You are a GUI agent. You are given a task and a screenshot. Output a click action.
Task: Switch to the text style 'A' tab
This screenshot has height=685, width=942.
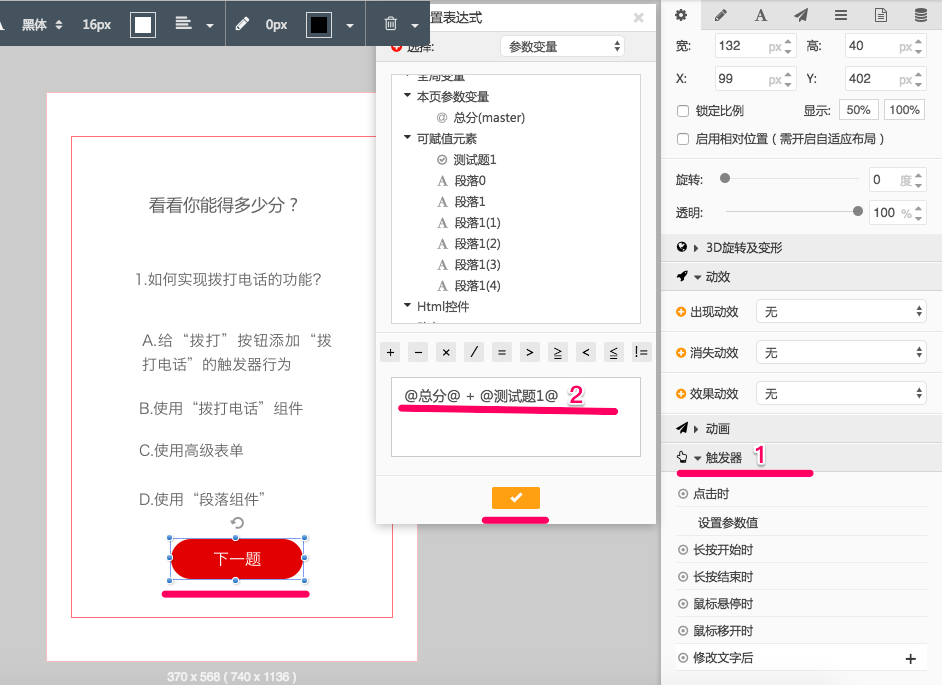click(x=760, y=15)
